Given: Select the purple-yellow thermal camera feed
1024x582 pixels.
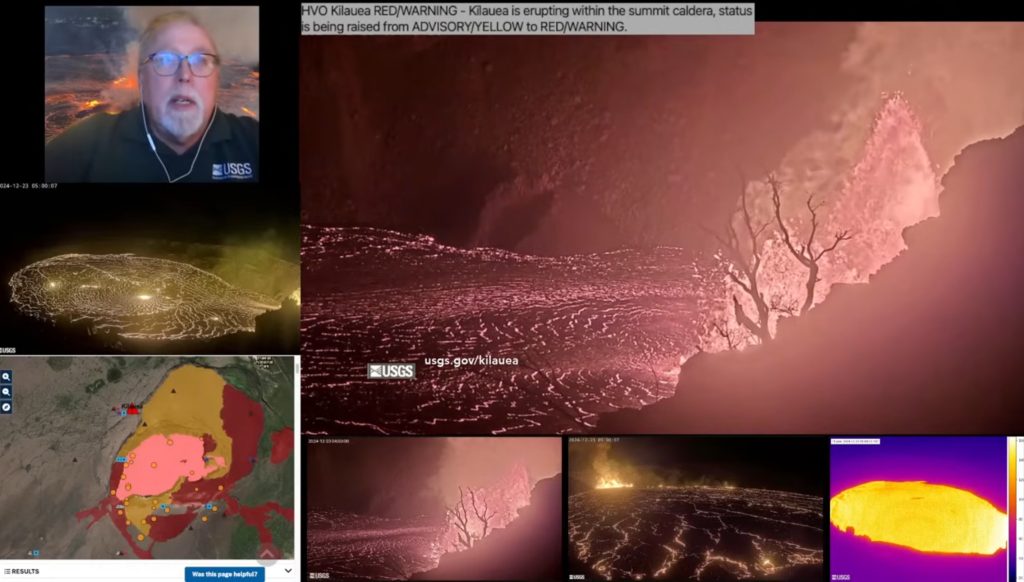Looking at the screenshot, I should pos(918,509).
